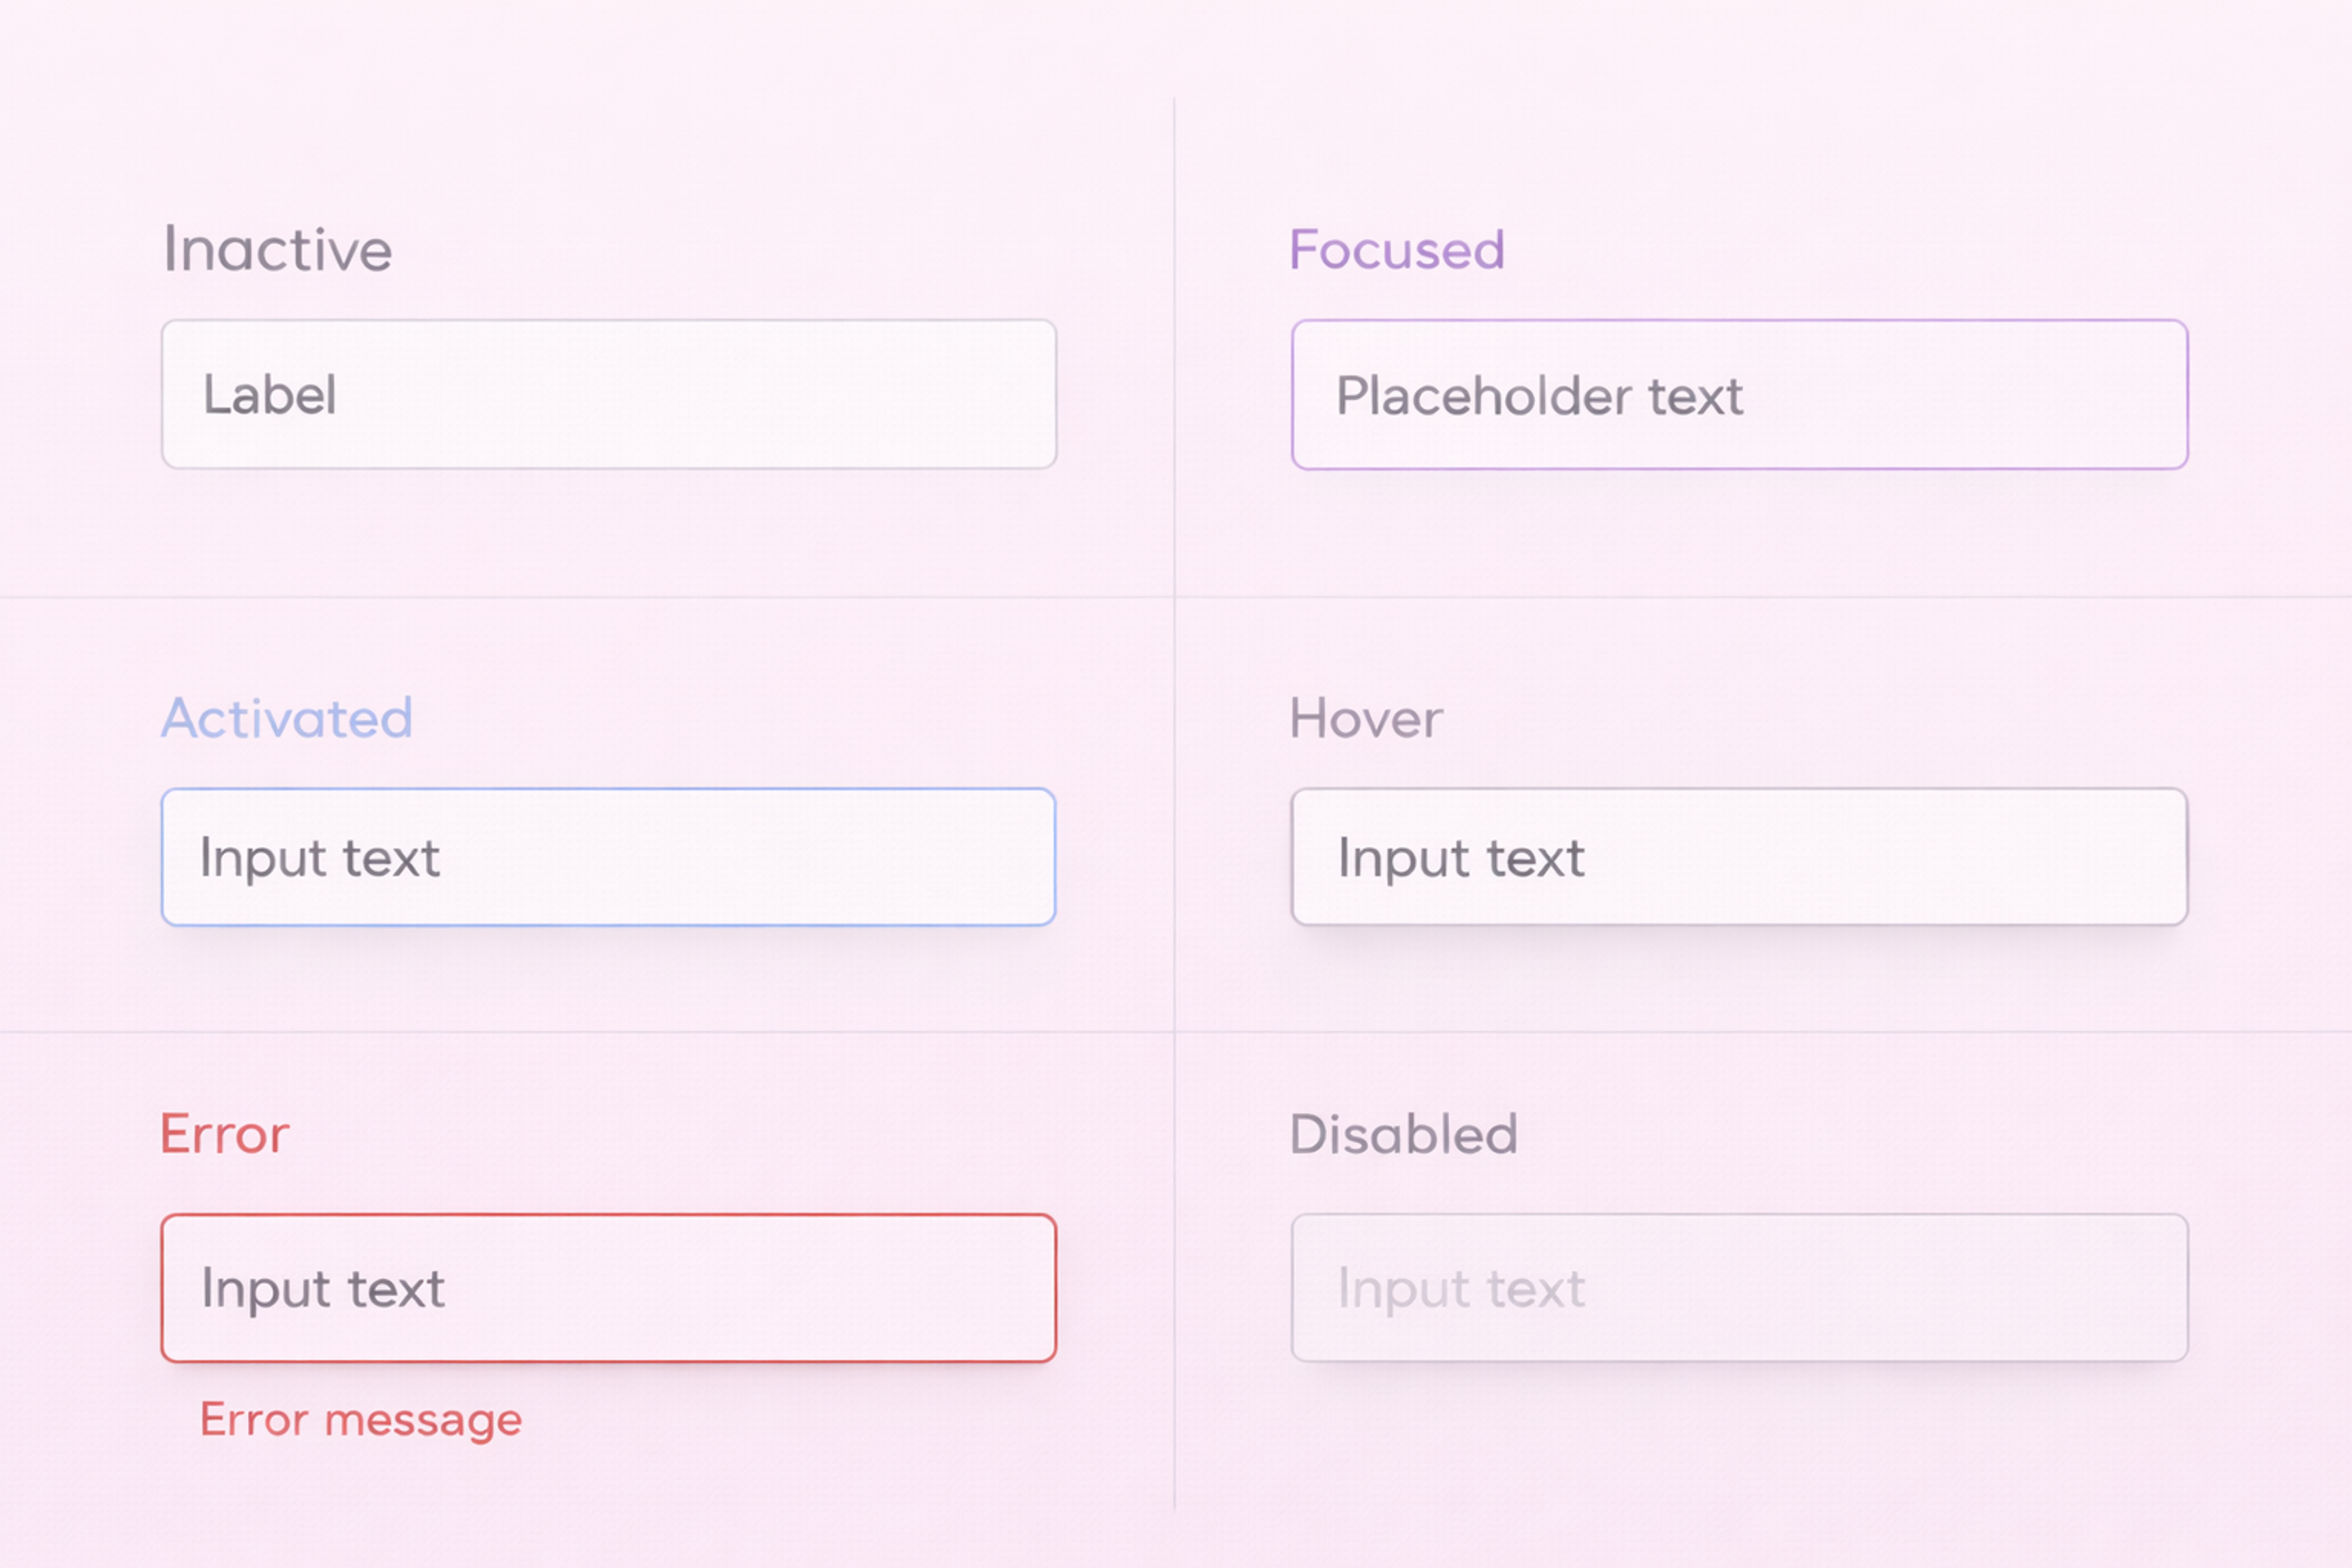The height and width of the screenshot is (1568, 2352).
Task: Click the Inactive heading text
Action: tap(277, 249)
